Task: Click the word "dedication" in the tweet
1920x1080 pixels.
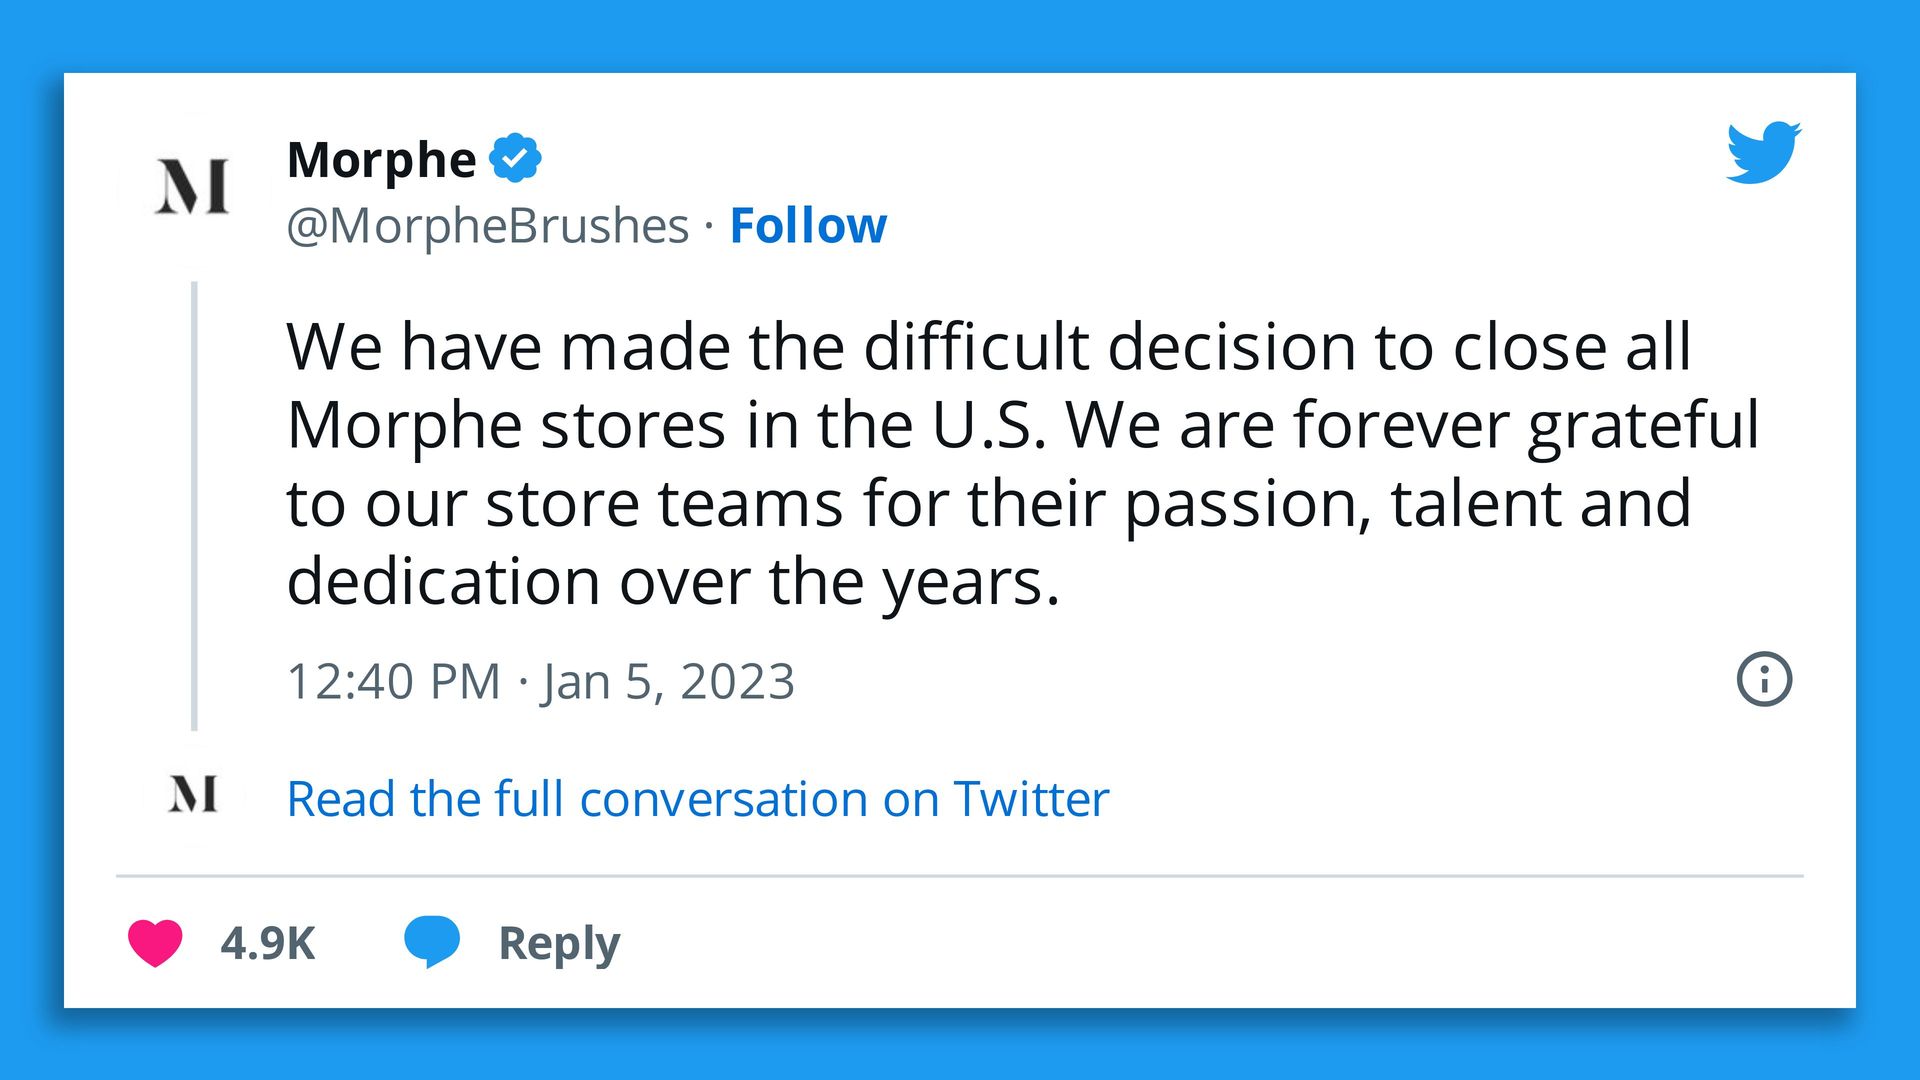Action: [x=443, y=582]
